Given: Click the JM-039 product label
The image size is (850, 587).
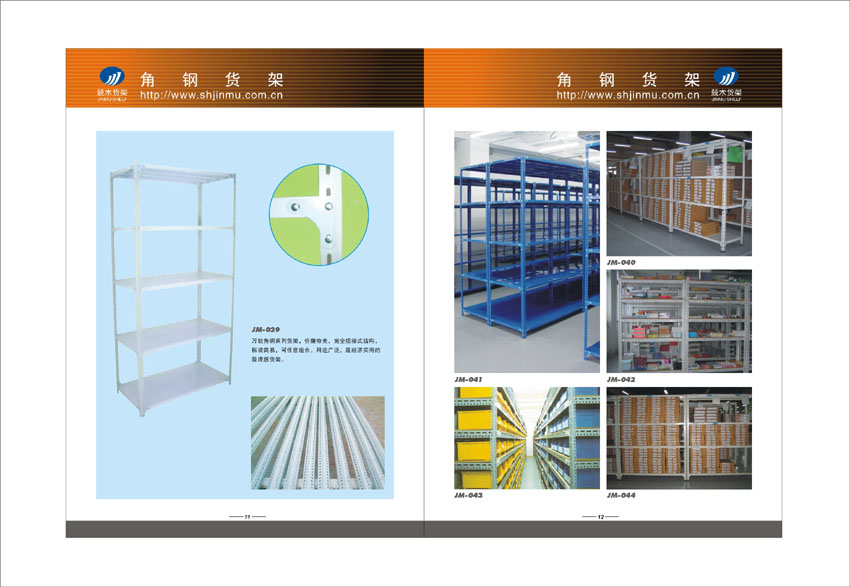Looking at the screenshot, I should click(265, 330).
